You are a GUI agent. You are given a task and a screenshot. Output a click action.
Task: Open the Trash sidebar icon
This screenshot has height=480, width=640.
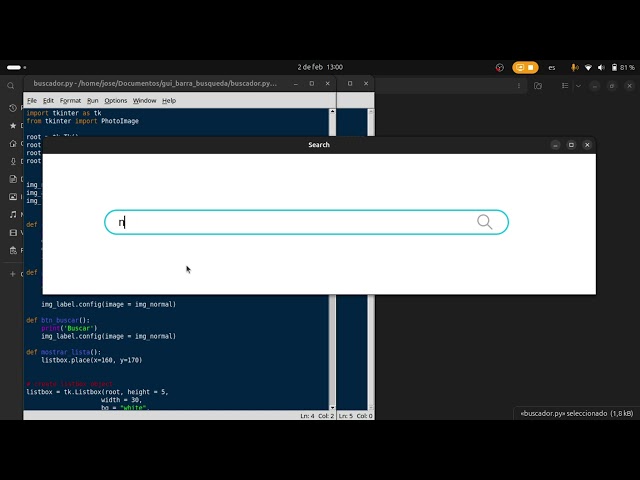(x=13, y=251)
